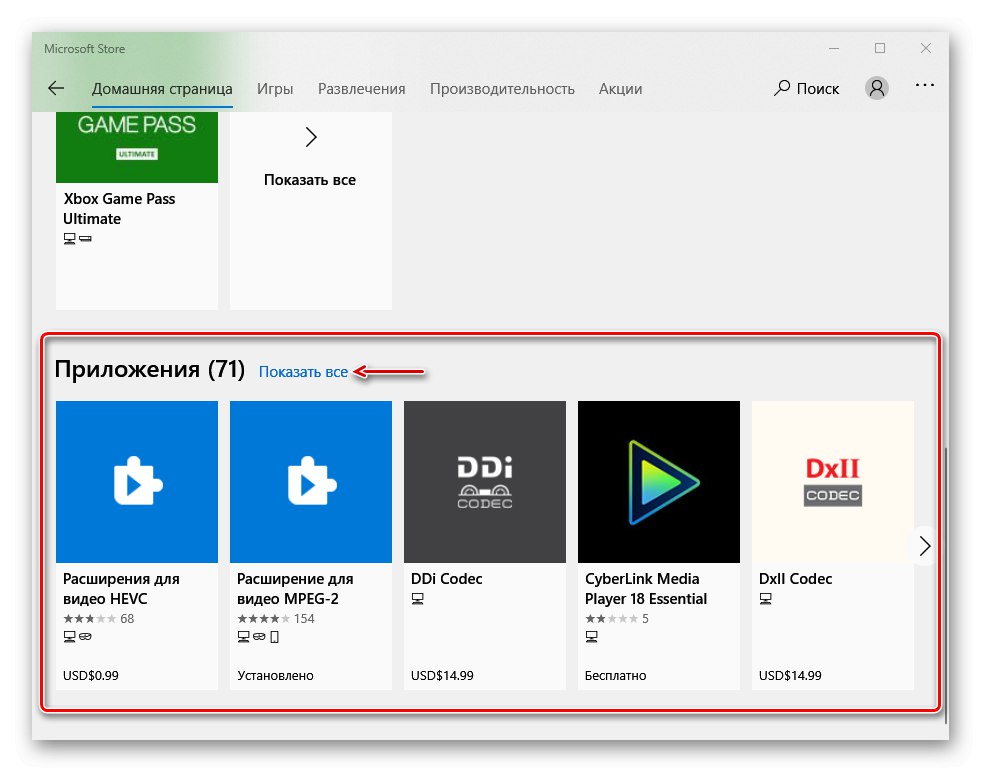Viewport: 981px width, 772px height.
Task: Switch to Акции tab
Action: 620,89
